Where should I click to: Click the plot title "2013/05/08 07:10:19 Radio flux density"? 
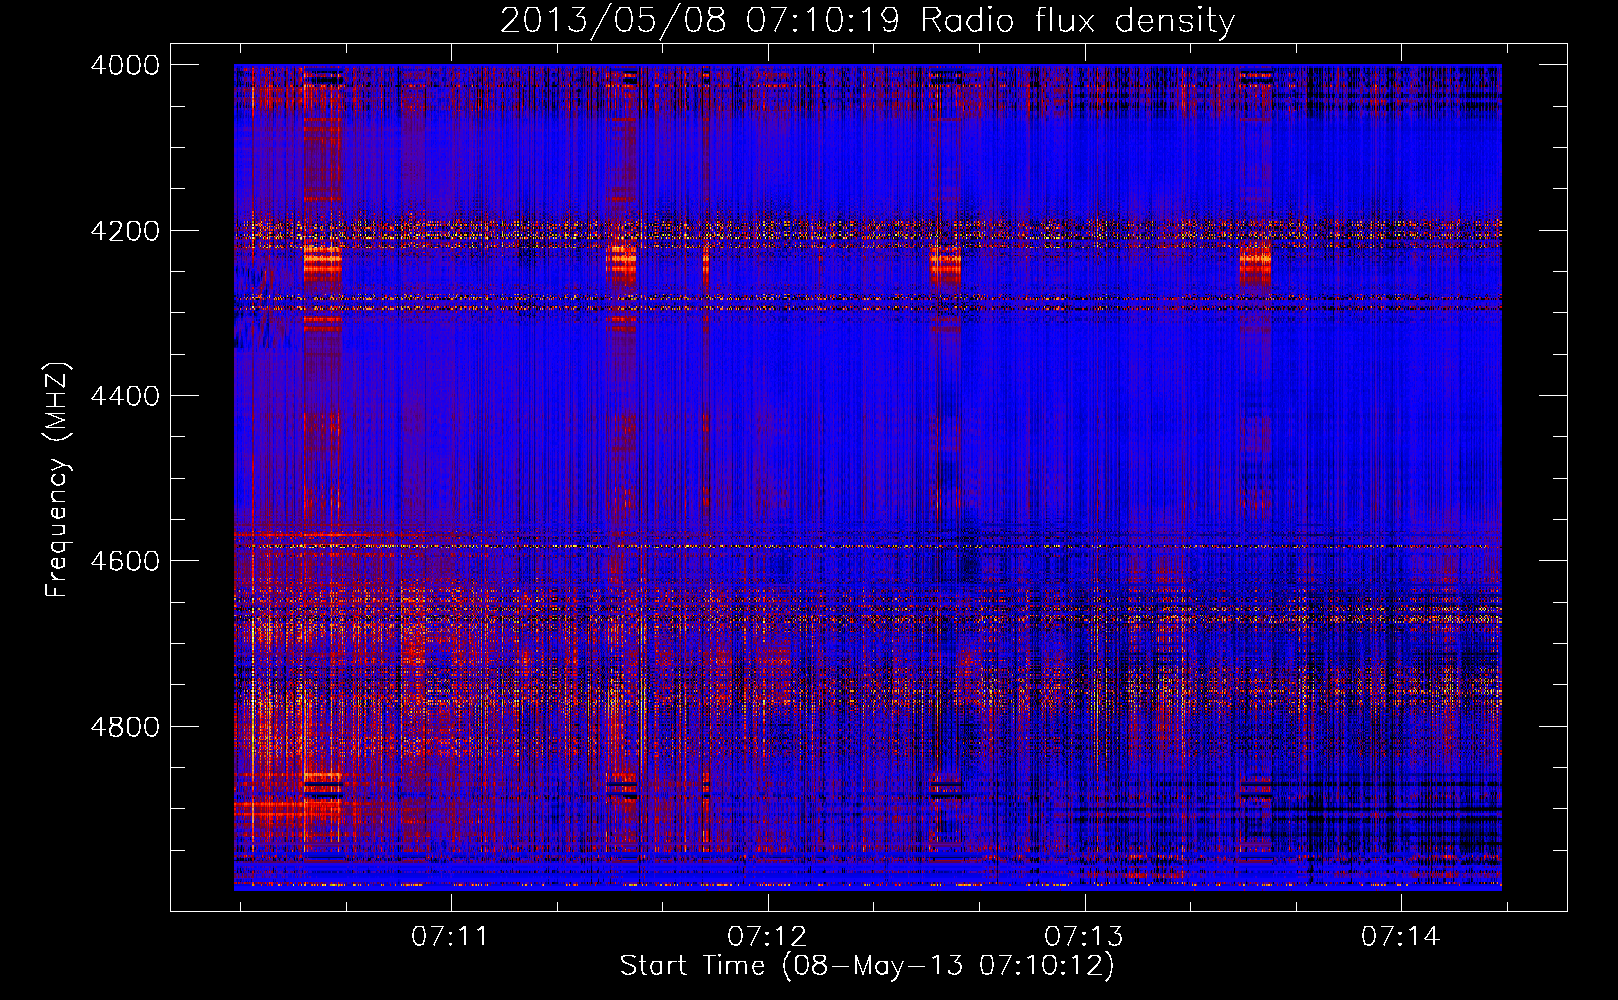[868, 20]
